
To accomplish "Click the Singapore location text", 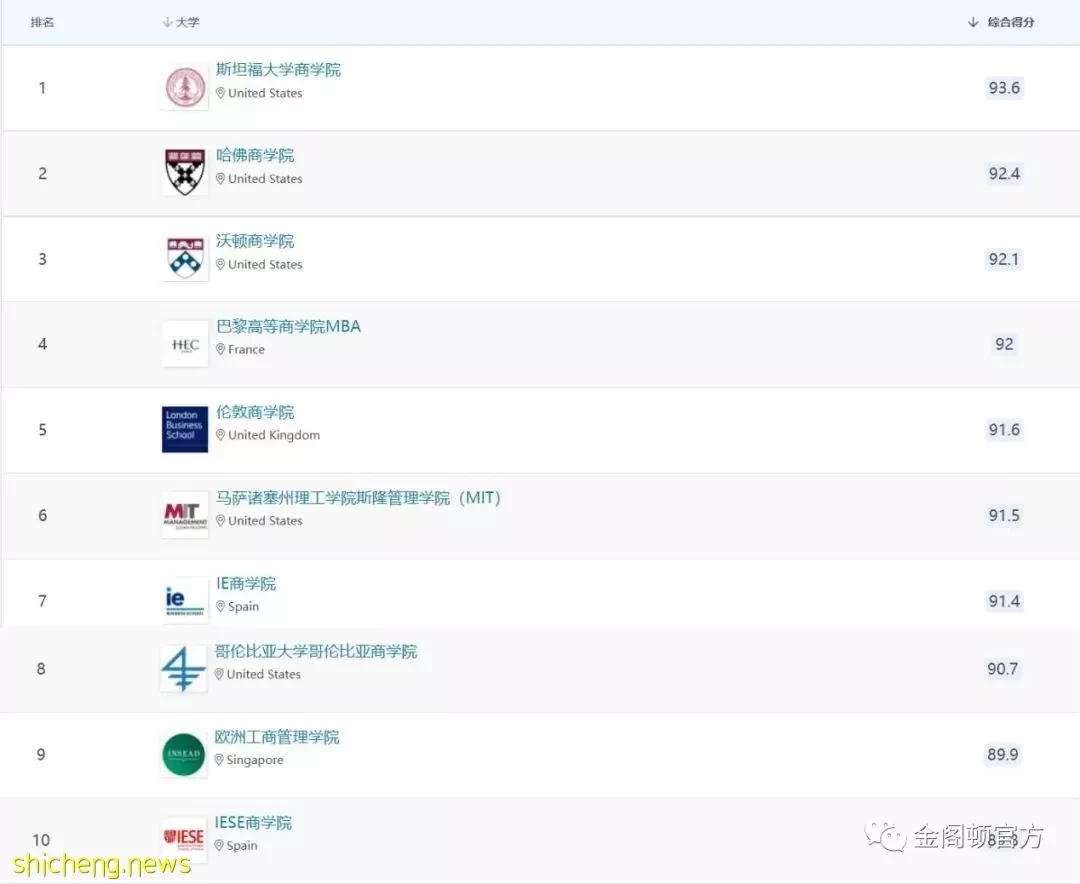I will pyautogui.click(x=255, y=760).
